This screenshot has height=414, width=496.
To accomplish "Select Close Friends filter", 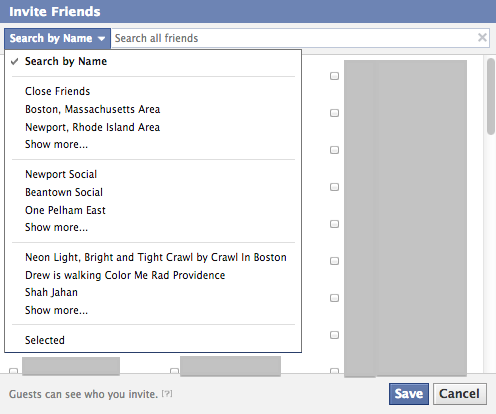I will (58, 91).
